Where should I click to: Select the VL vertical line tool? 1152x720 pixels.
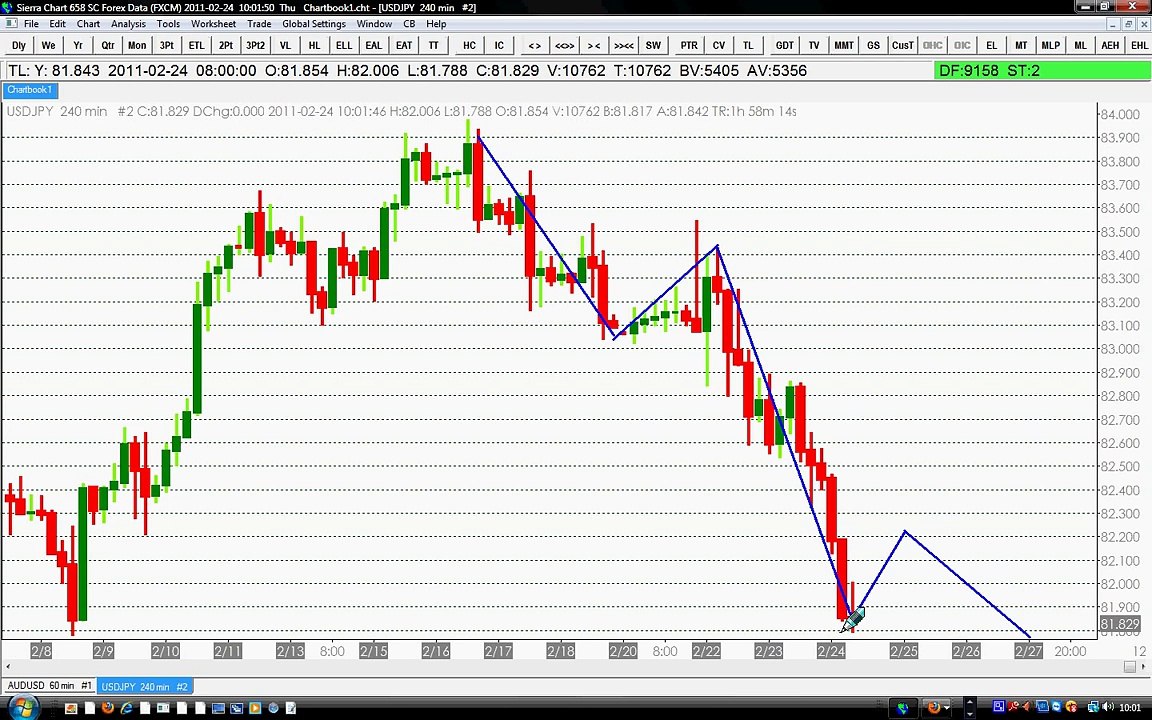pos(285,46)
